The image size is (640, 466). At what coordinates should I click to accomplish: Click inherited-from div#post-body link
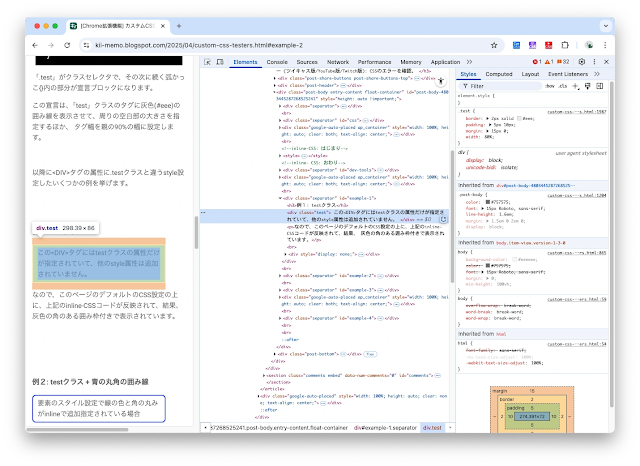pyautogui.click(x=536, y=186)
